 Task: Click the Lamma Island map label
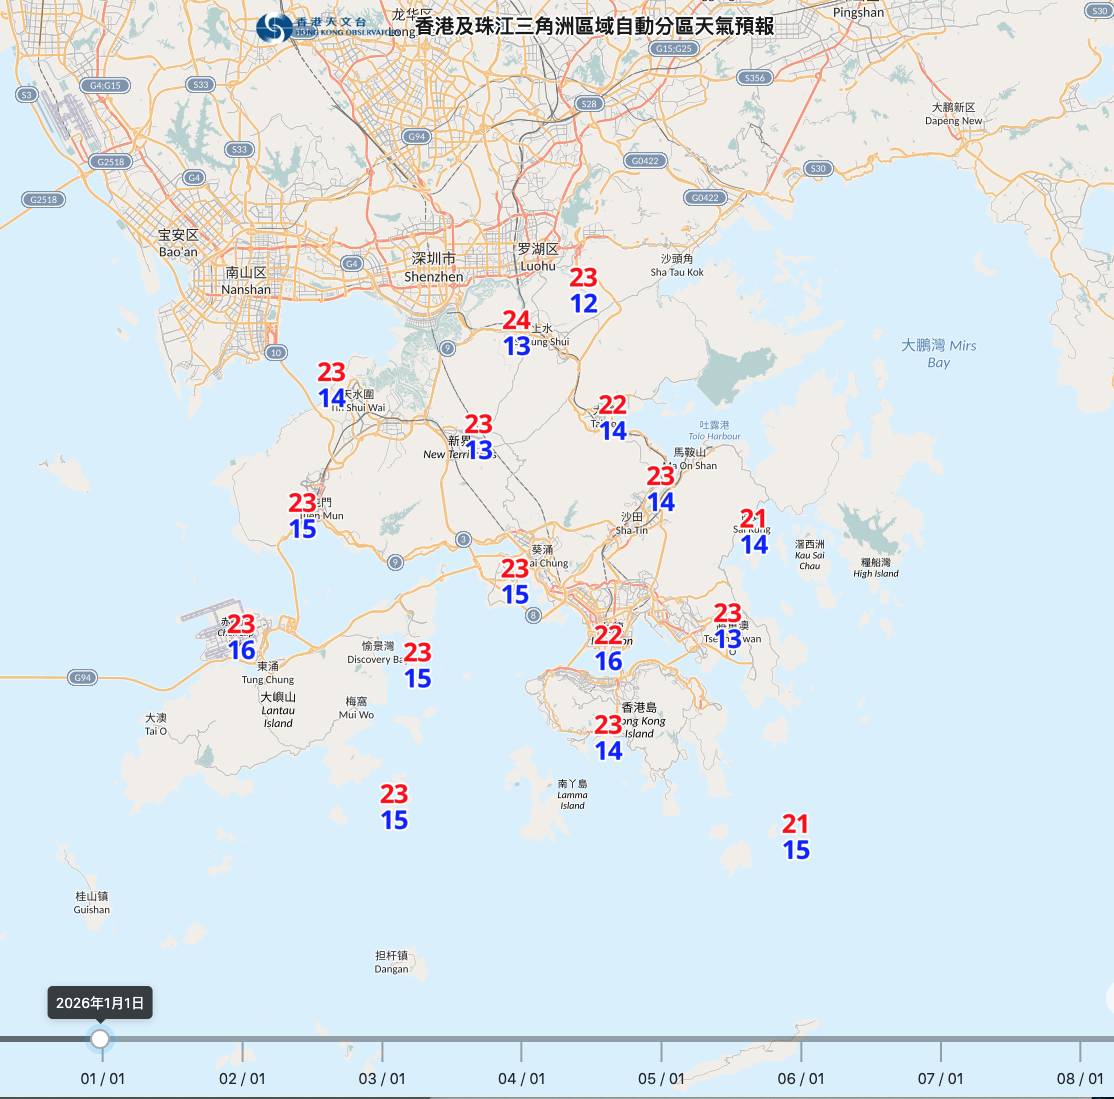(x=572, y=795)
